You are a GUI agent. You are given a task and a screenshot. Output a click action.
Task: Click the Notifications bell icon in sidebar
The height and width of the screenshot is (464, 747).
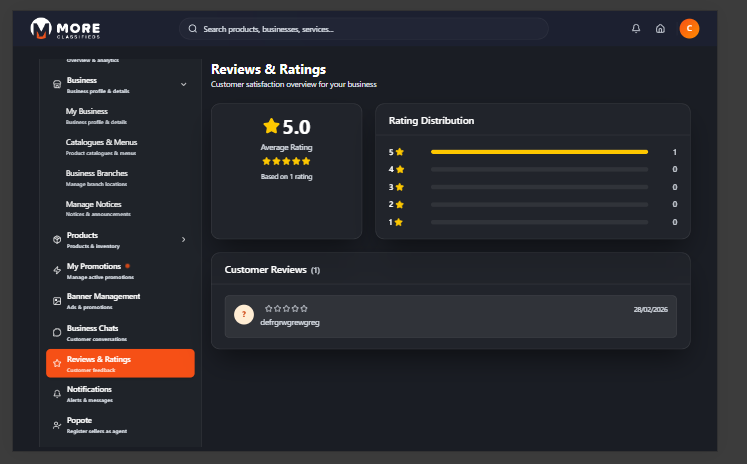57,394
